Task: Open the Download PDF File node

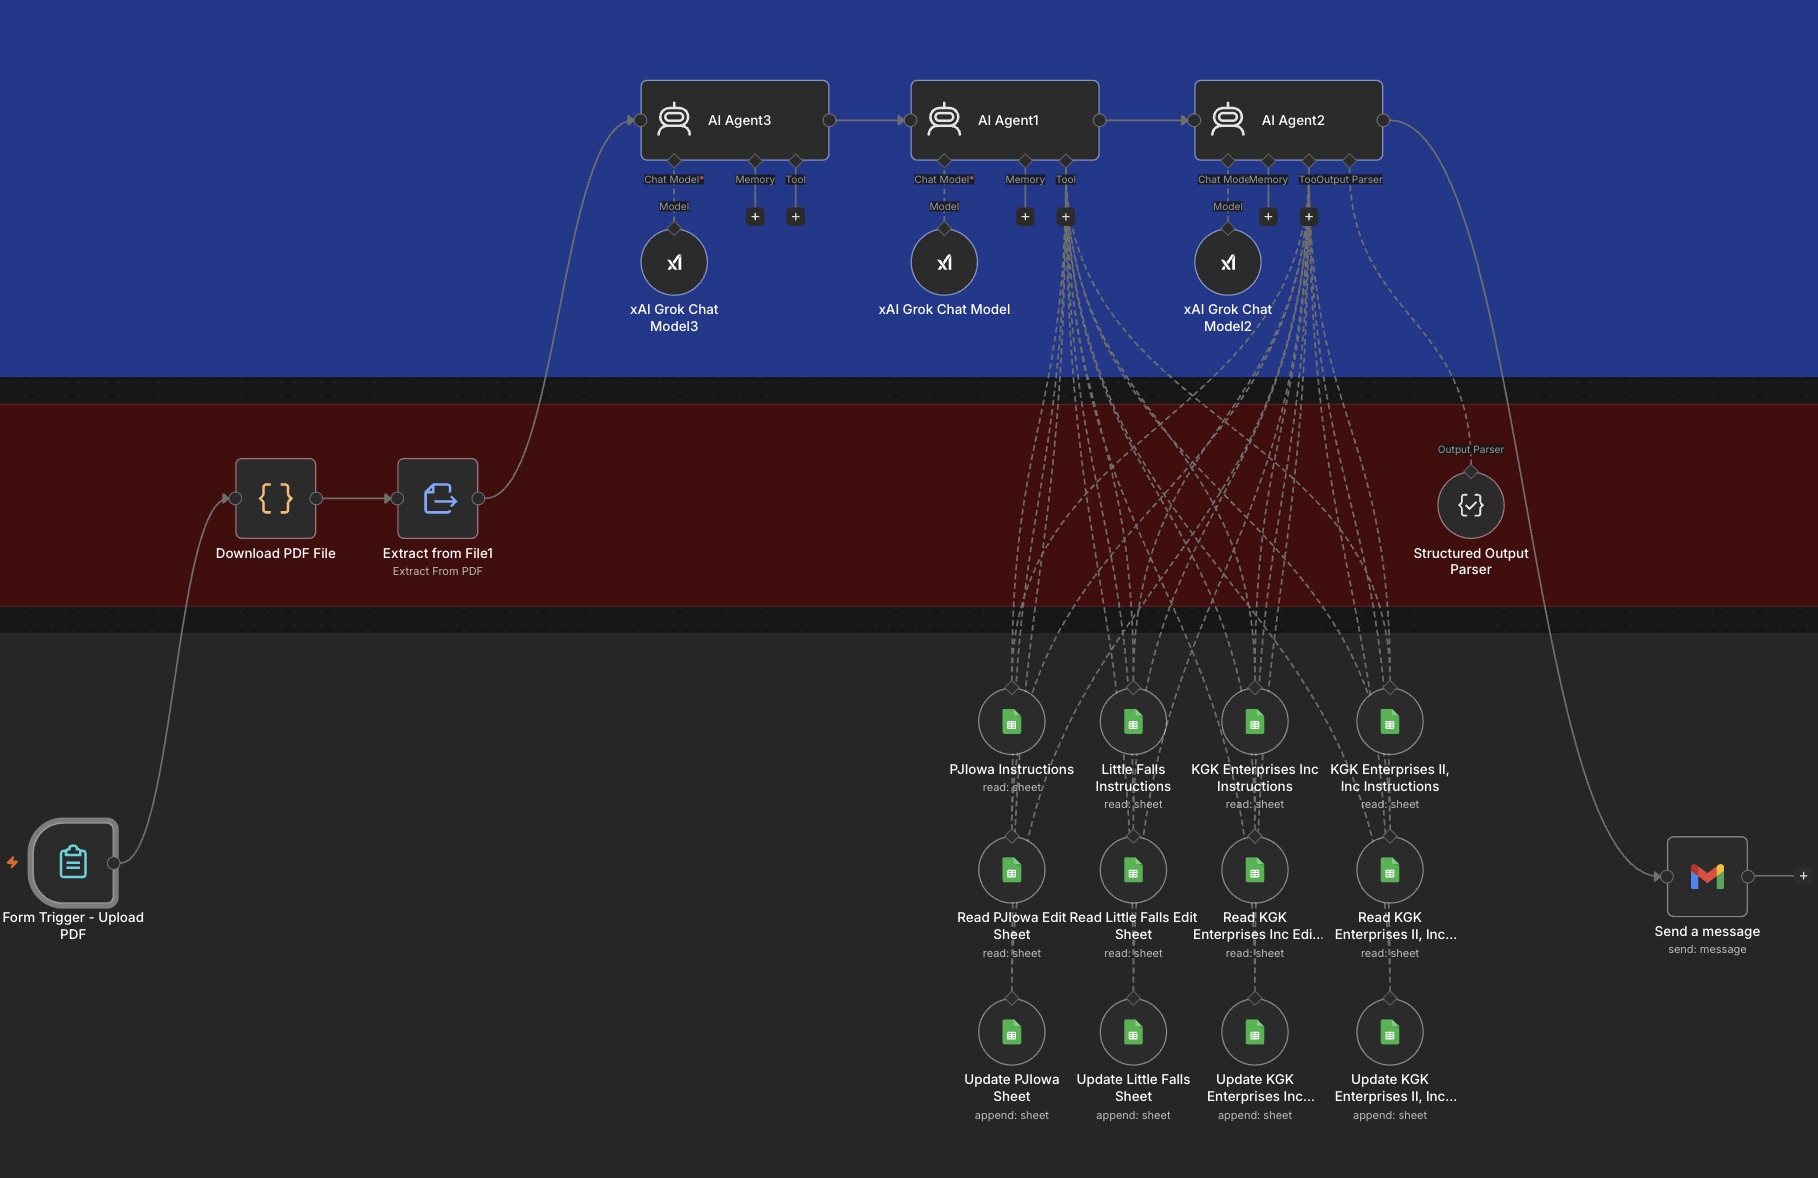Action: (276, 498)
